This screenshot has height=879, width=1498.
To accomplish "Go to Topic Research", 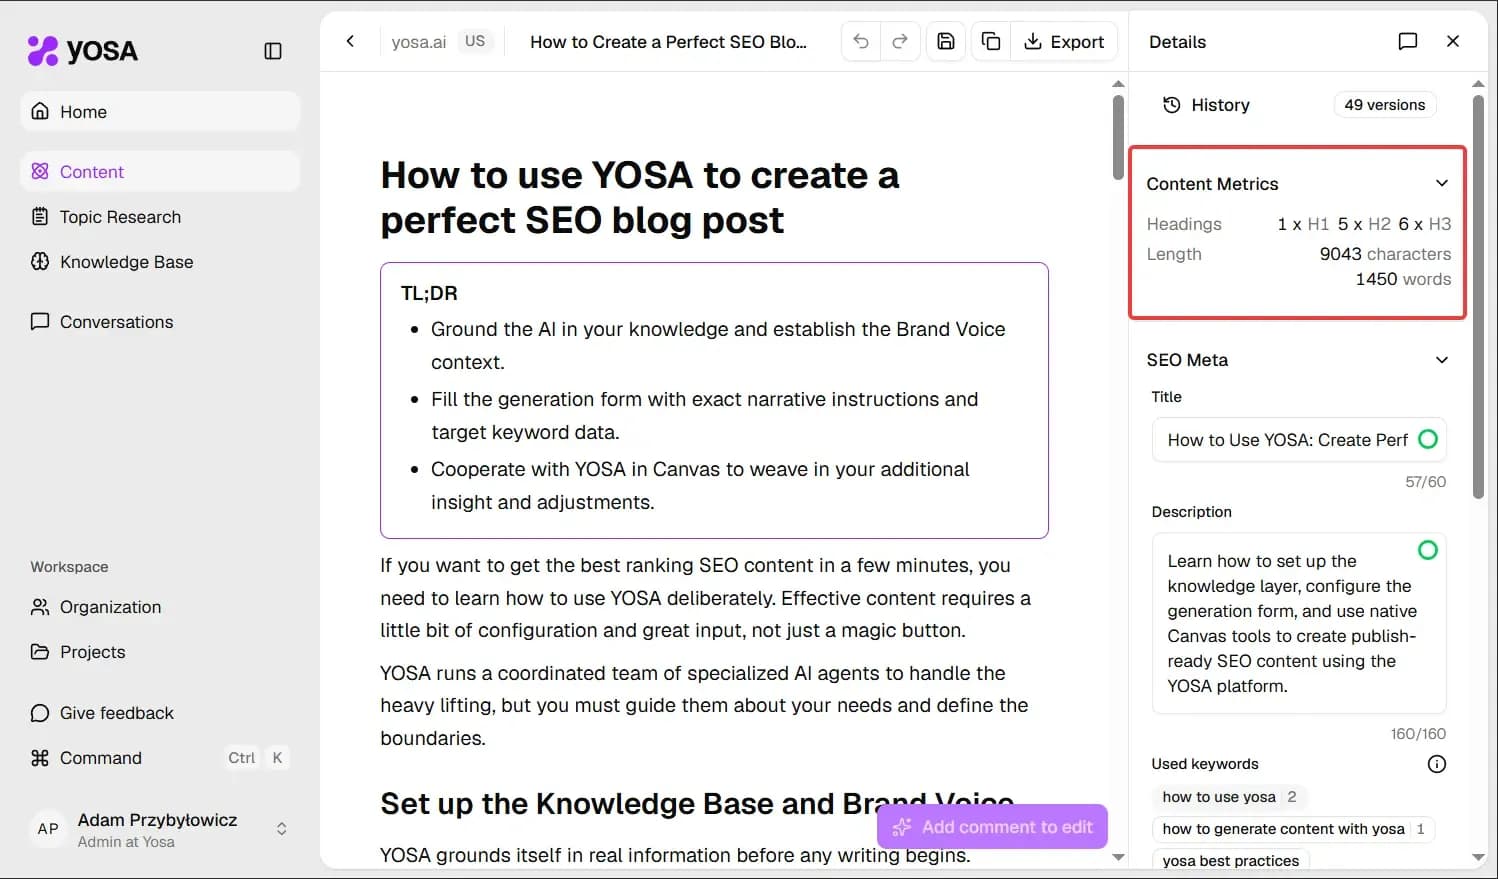I will tap(160, 217).
